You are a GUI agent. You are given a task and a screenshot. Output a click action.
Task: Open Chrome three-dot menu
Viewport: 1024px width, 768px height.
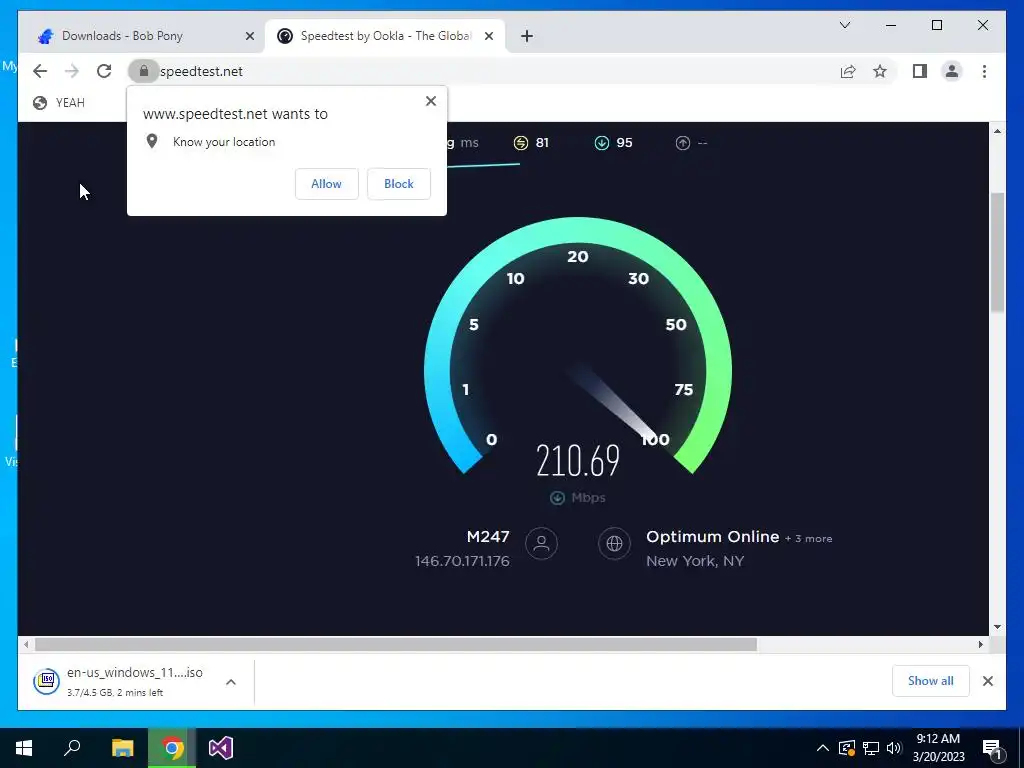pyautogui.click(x=984, y=71)
